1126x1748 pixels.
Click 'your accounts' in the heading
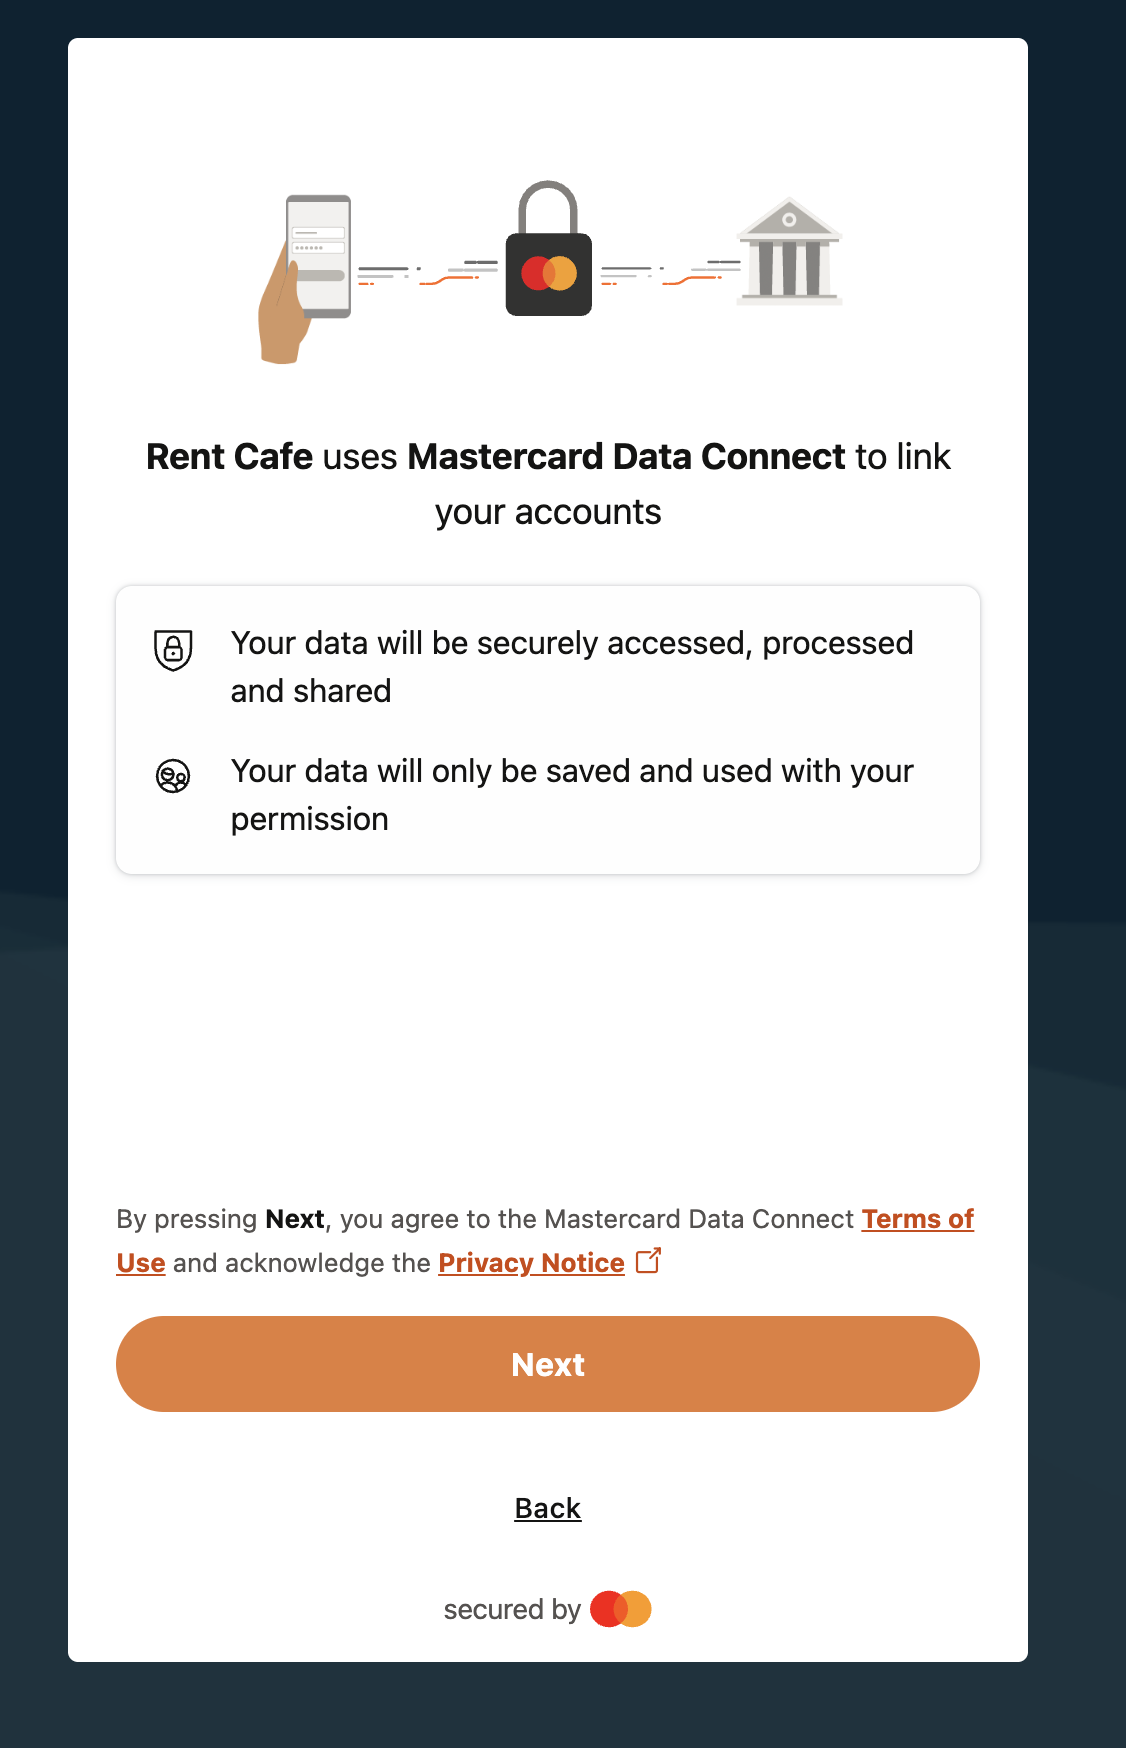point(548,512)
